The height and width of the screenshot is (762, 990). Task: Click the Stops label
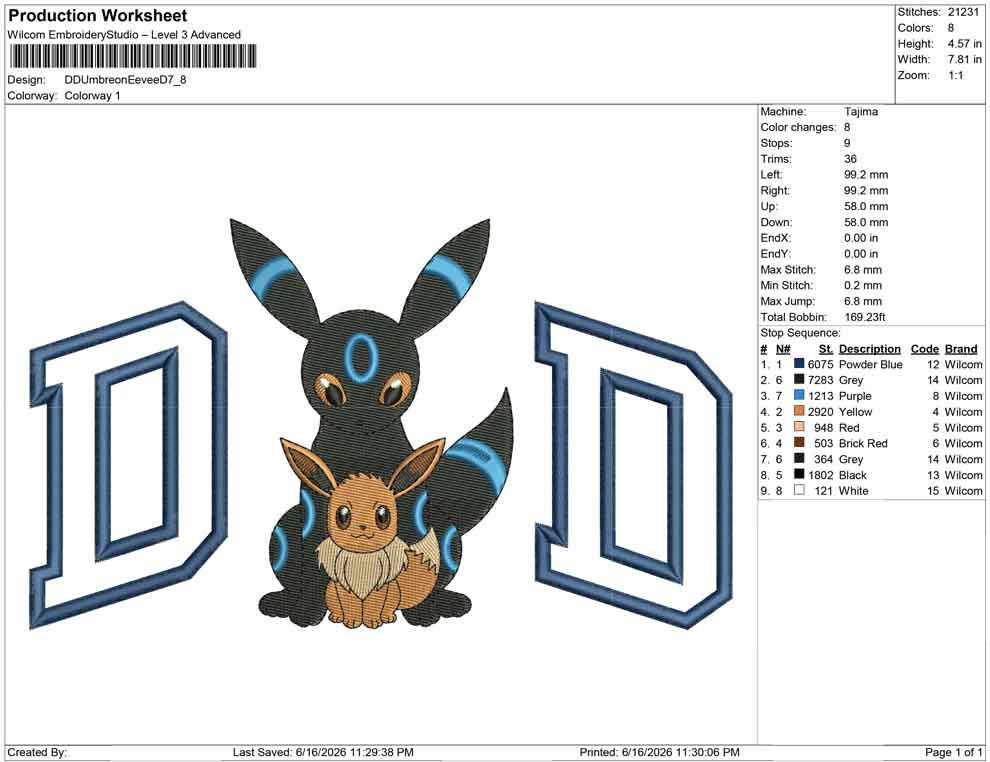click(x=776, y=143)
